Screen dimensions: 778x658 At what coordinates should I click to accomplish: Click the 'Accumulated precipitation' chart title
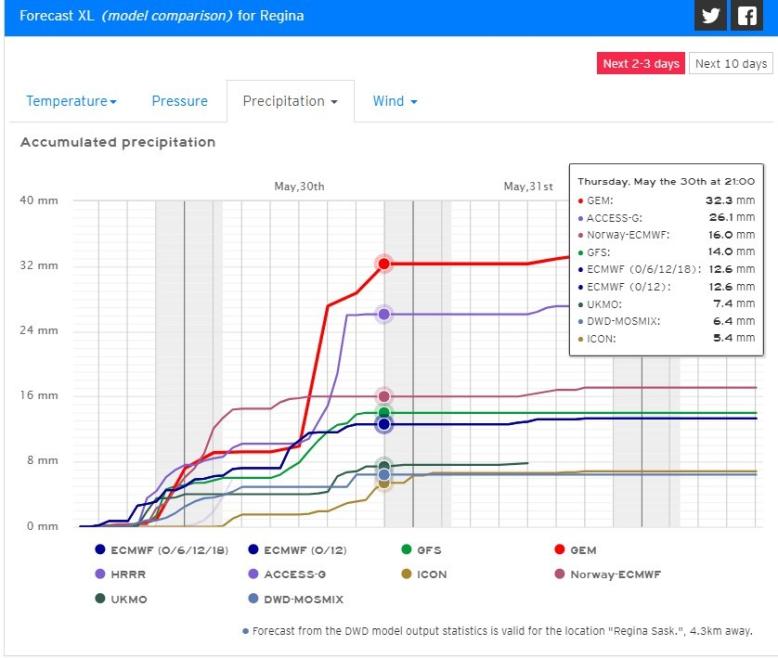(x=118, y=142)
